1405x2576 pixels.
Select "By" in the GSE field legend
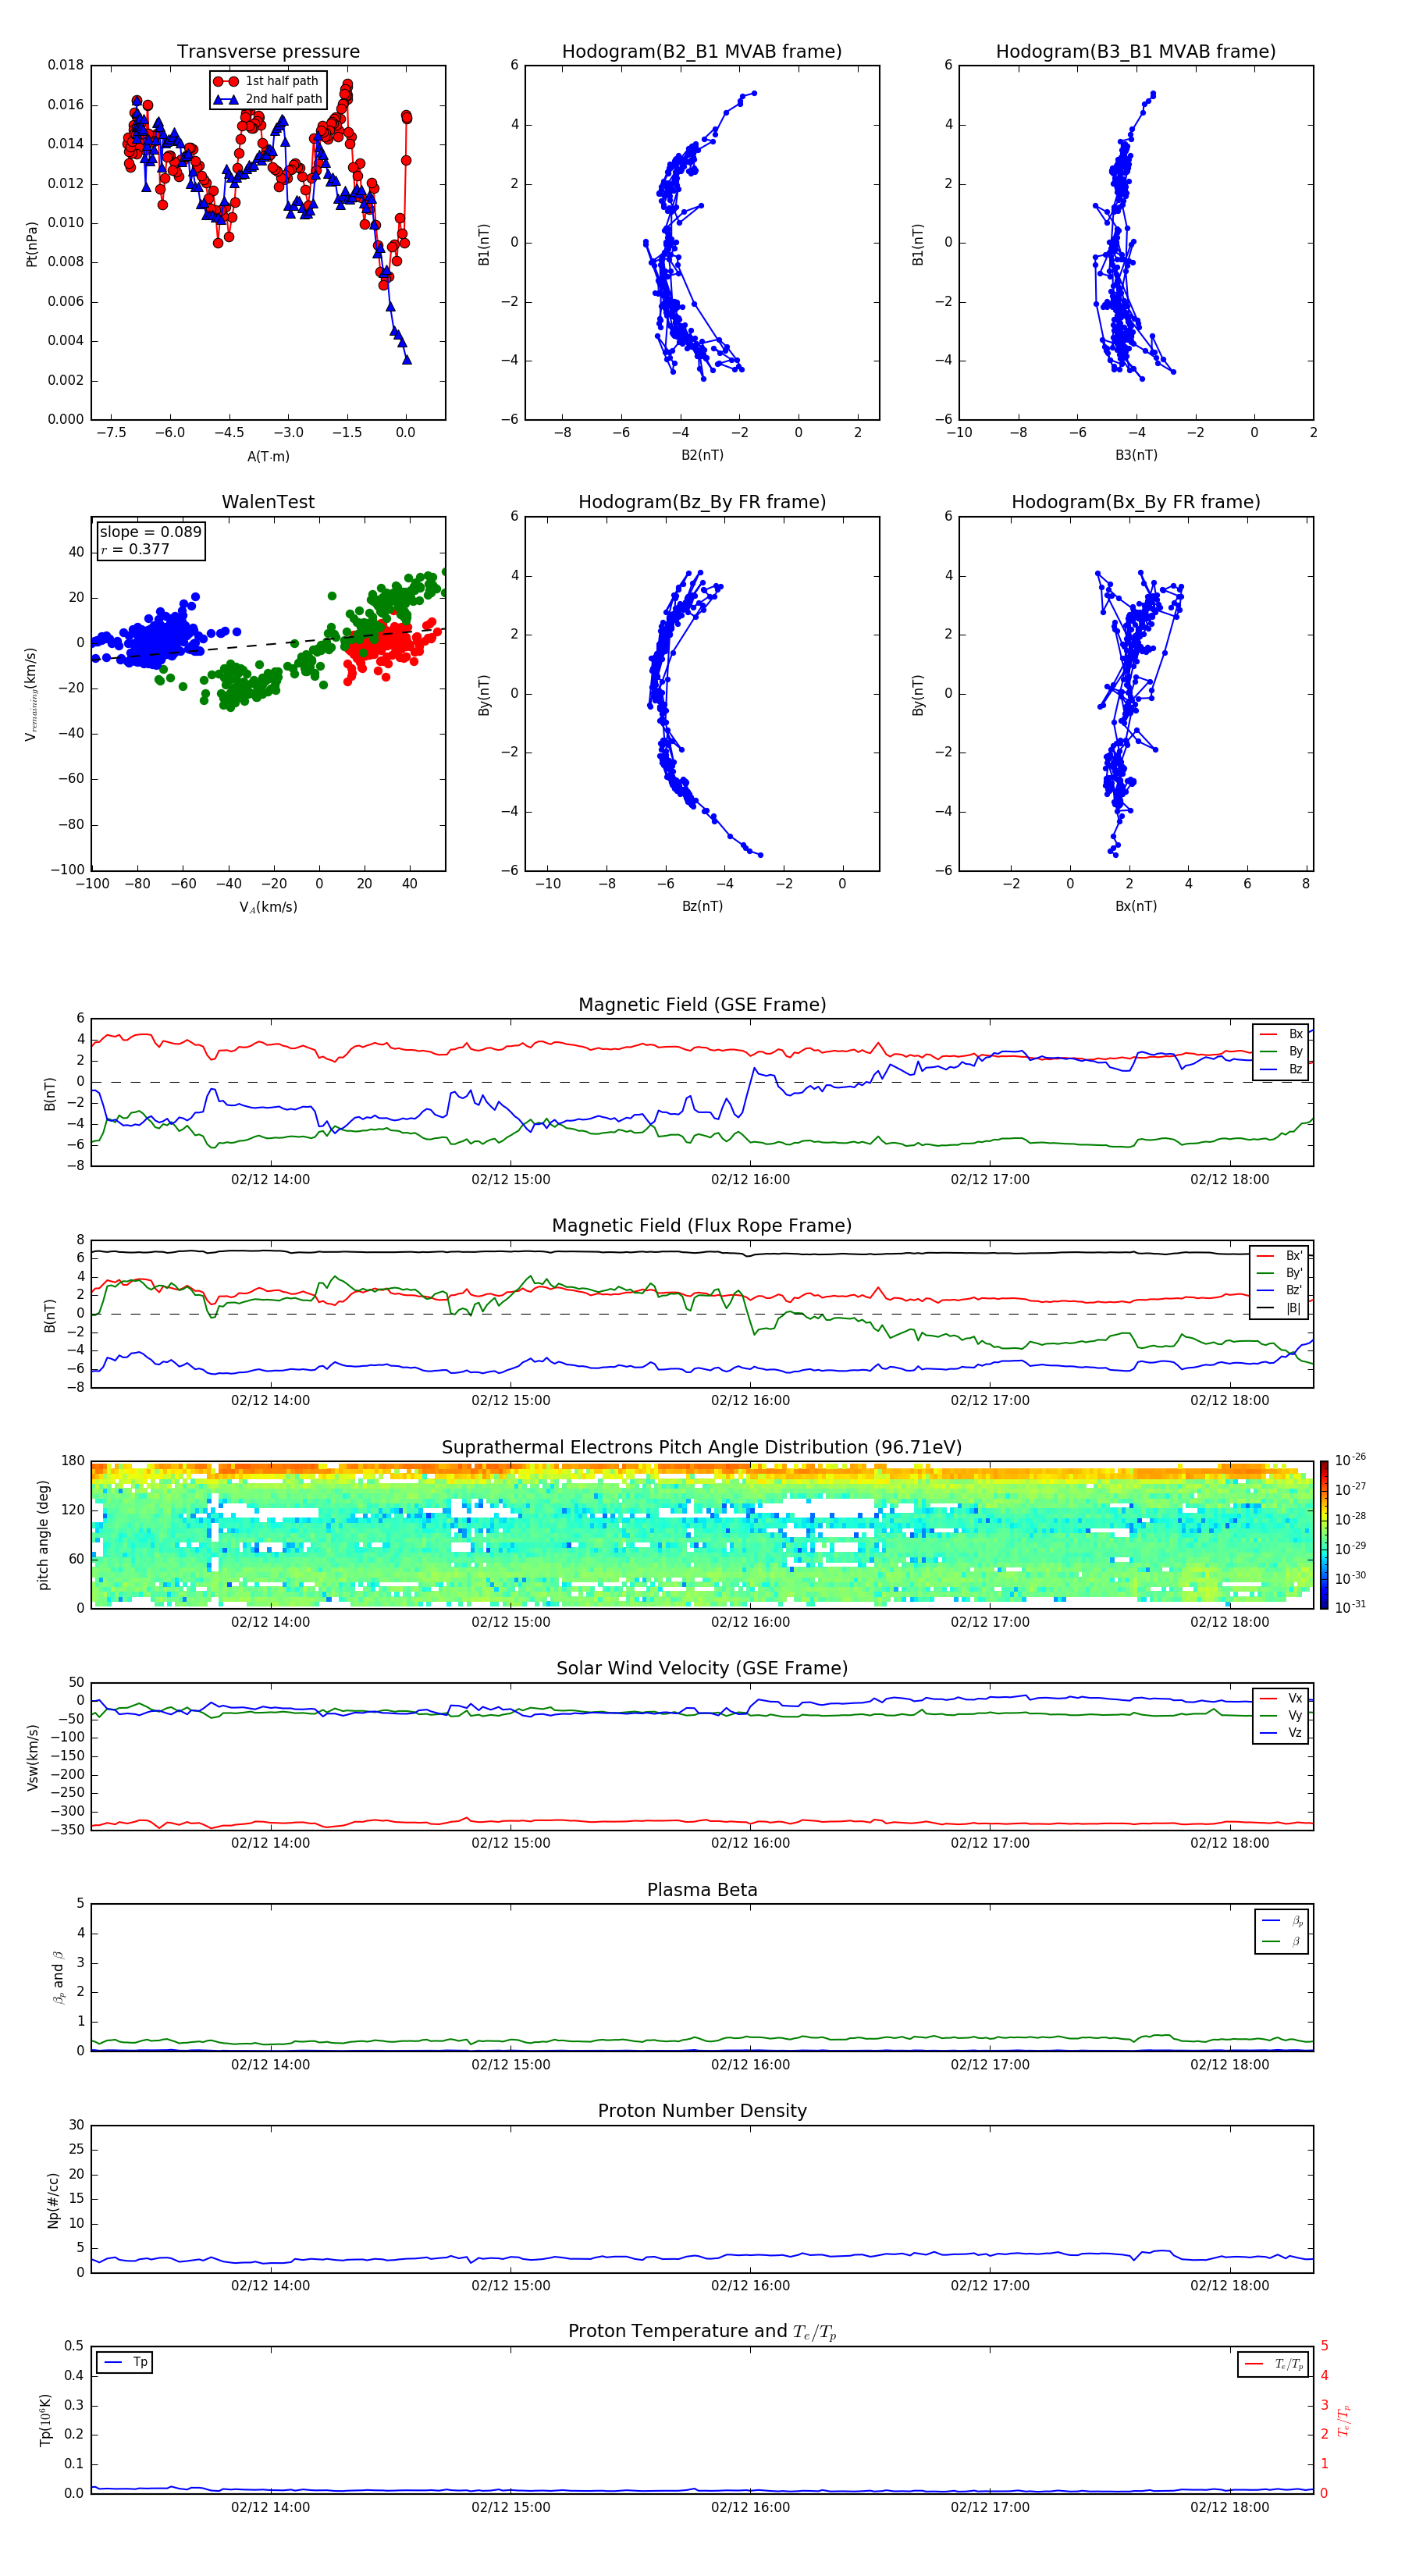1282,1051
